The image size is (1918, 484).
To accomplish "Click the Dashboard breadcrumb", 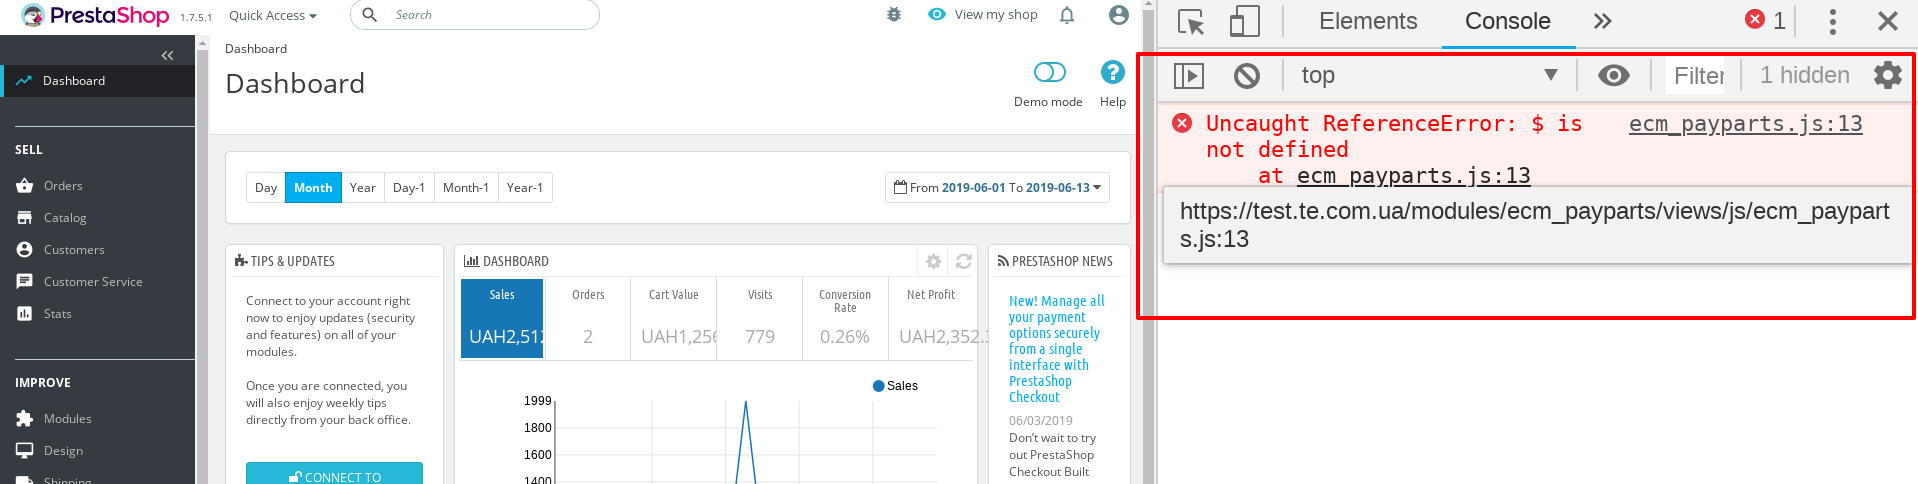I will point(256,49).
